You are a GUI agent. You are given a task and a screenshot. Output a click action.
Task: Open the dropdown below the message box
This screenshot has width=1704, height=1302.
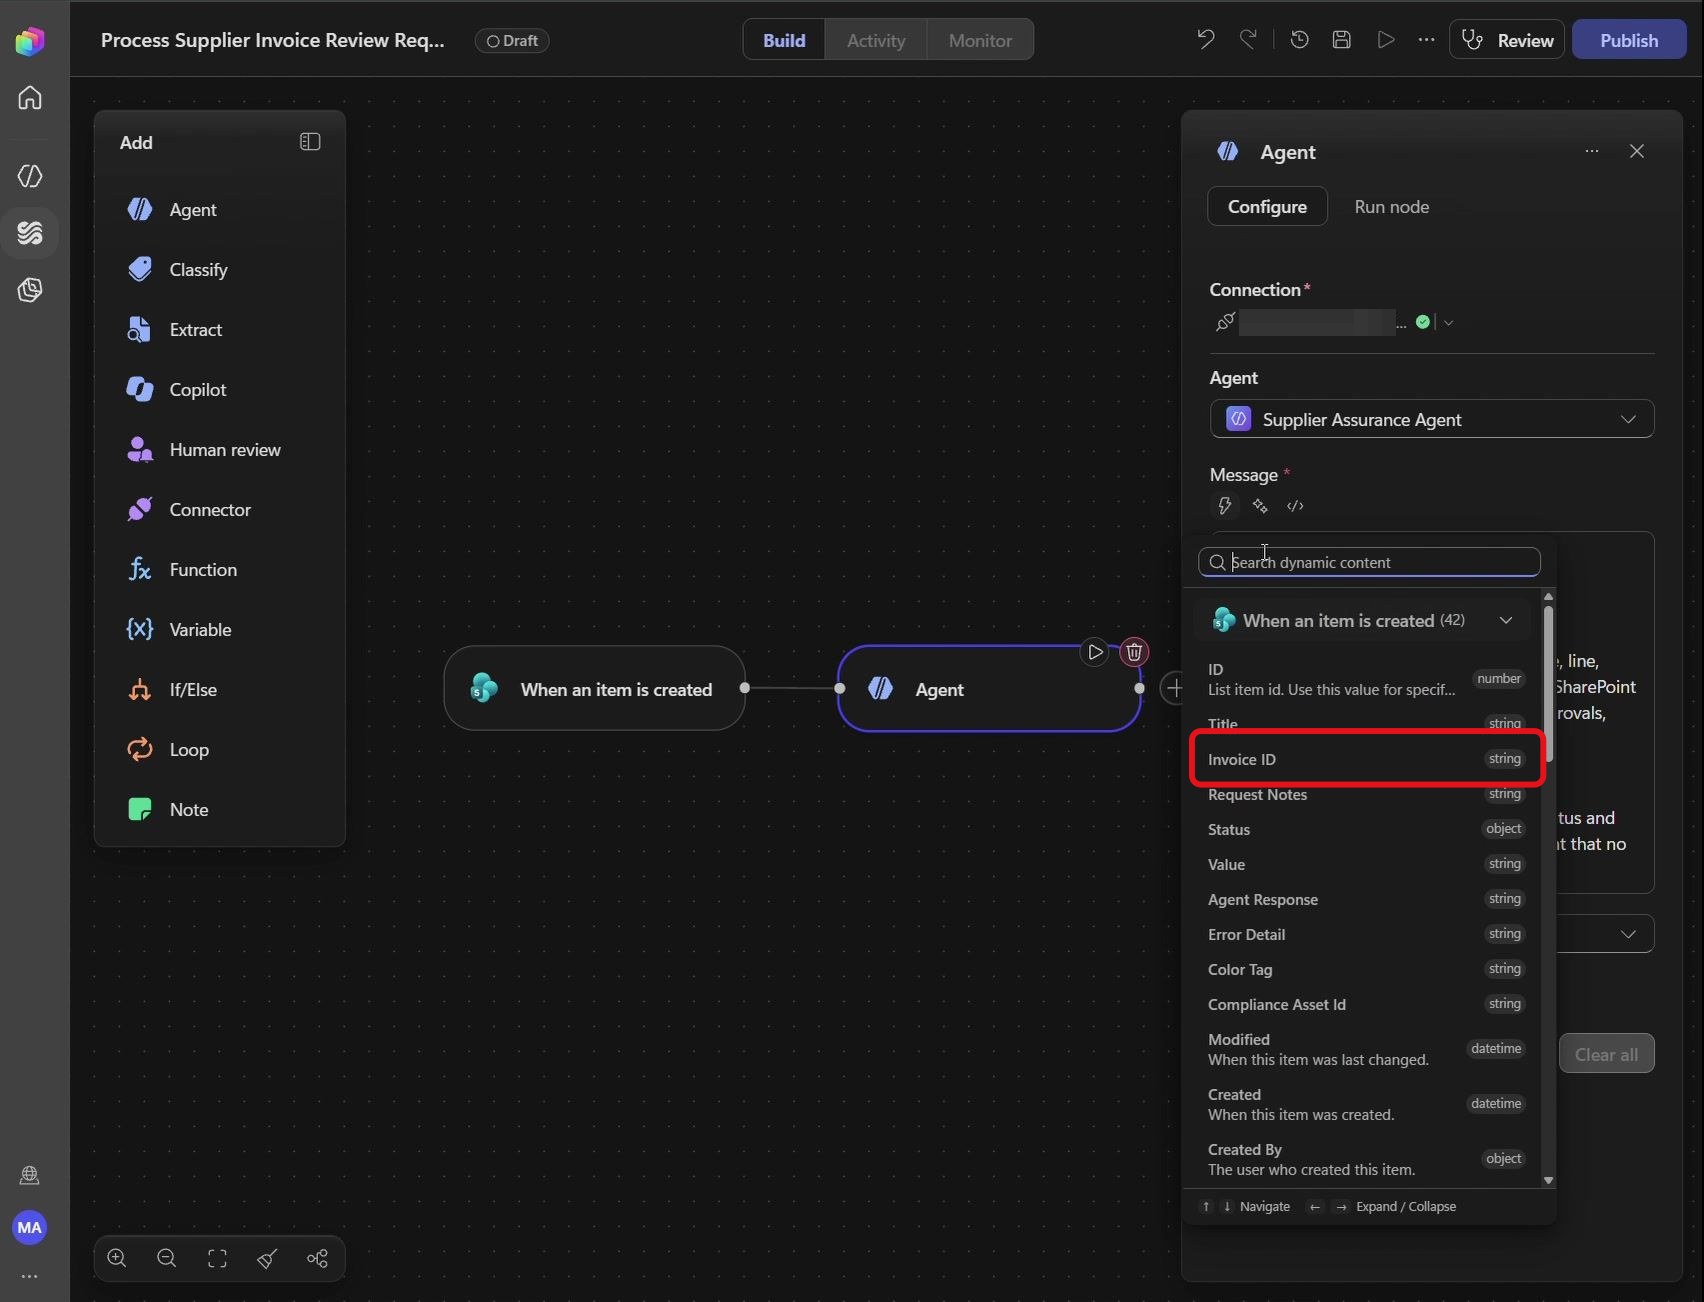coord(1606,934)
